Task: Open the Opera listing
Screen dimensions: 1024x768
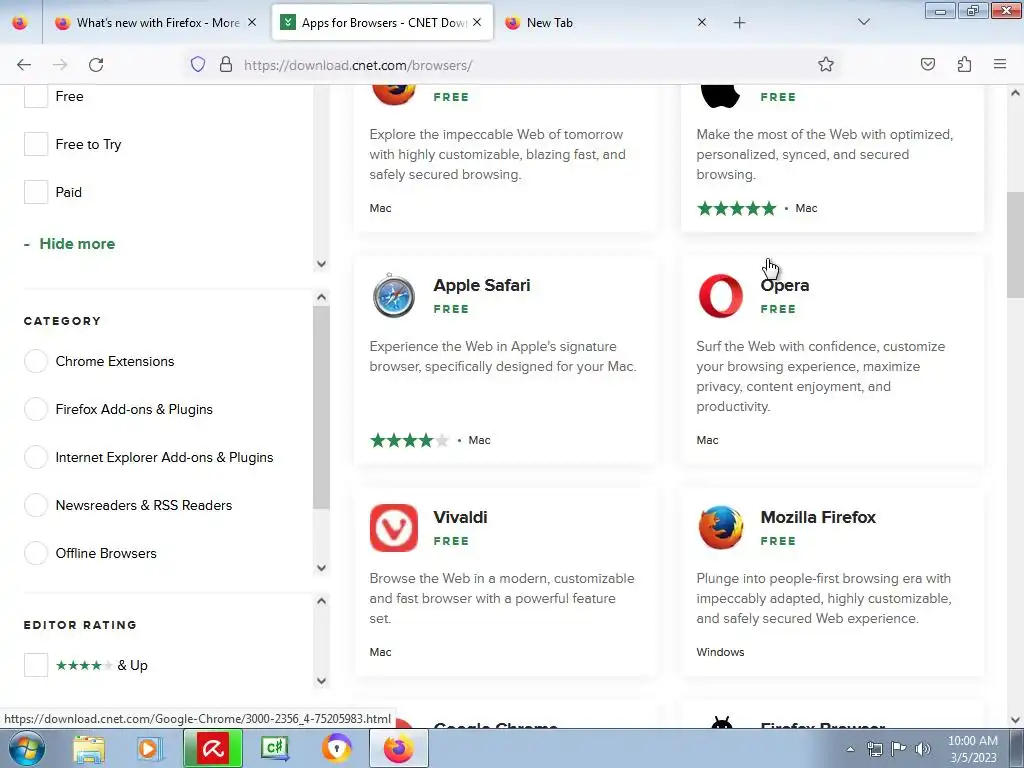Action: coord(785,285)
